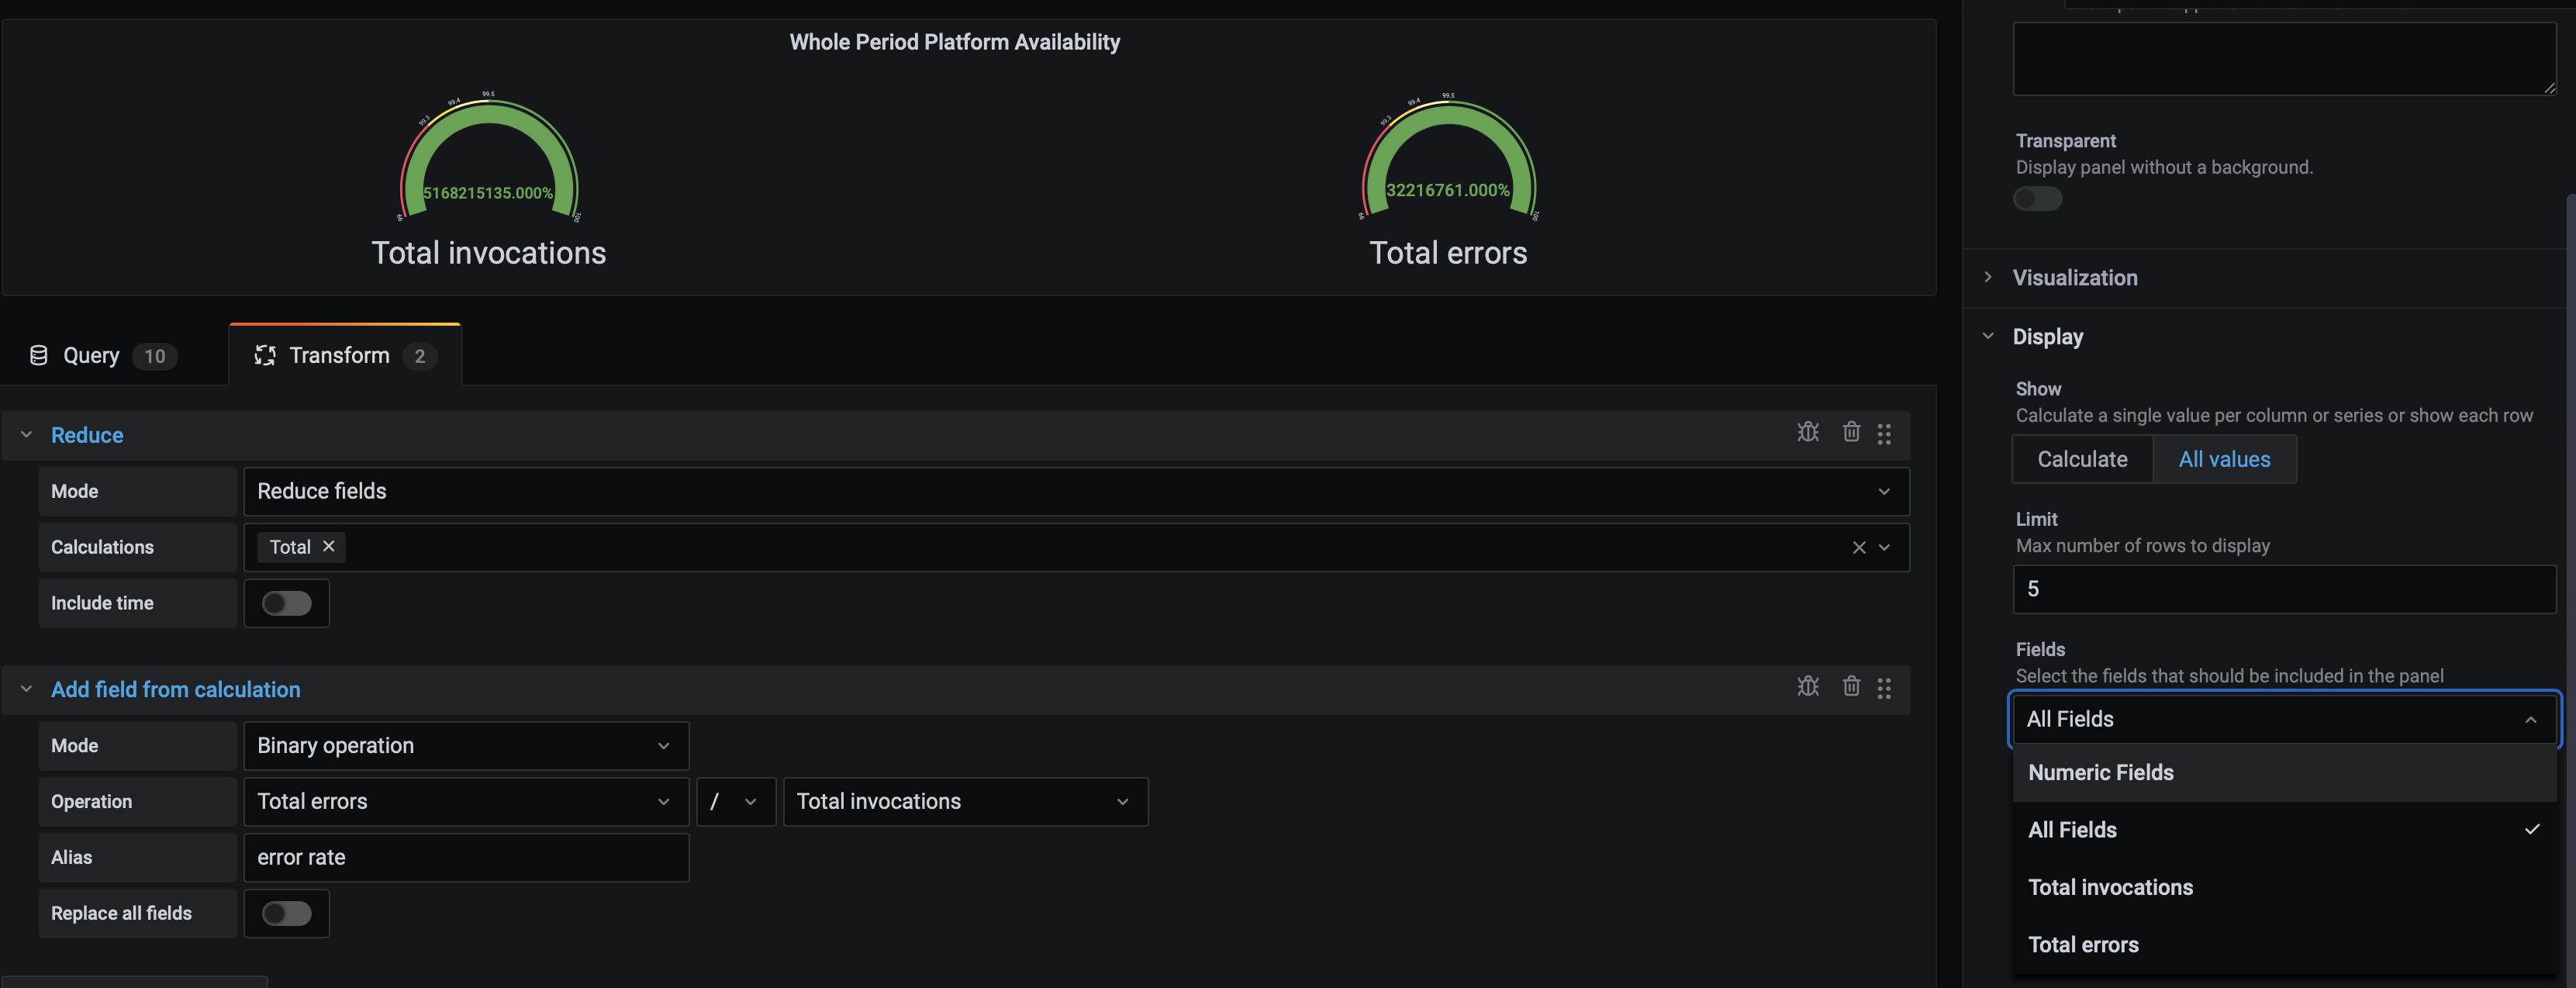The height and width of the screenshot is (988, 2576).
Task: Open the division operator dropdown
Action: [735, 801]
